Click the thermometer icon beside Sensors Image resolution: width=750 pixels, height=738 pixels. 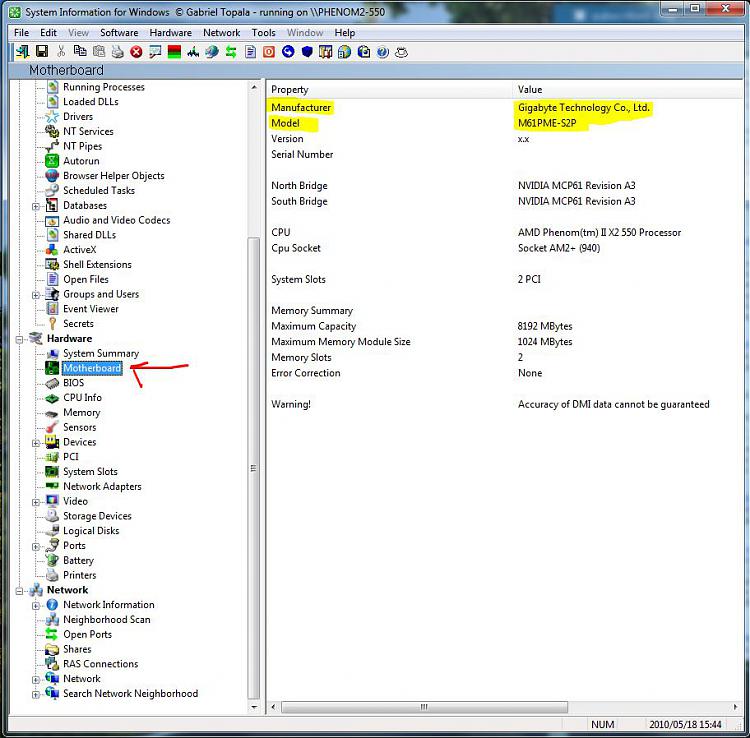tap(52, 427)
